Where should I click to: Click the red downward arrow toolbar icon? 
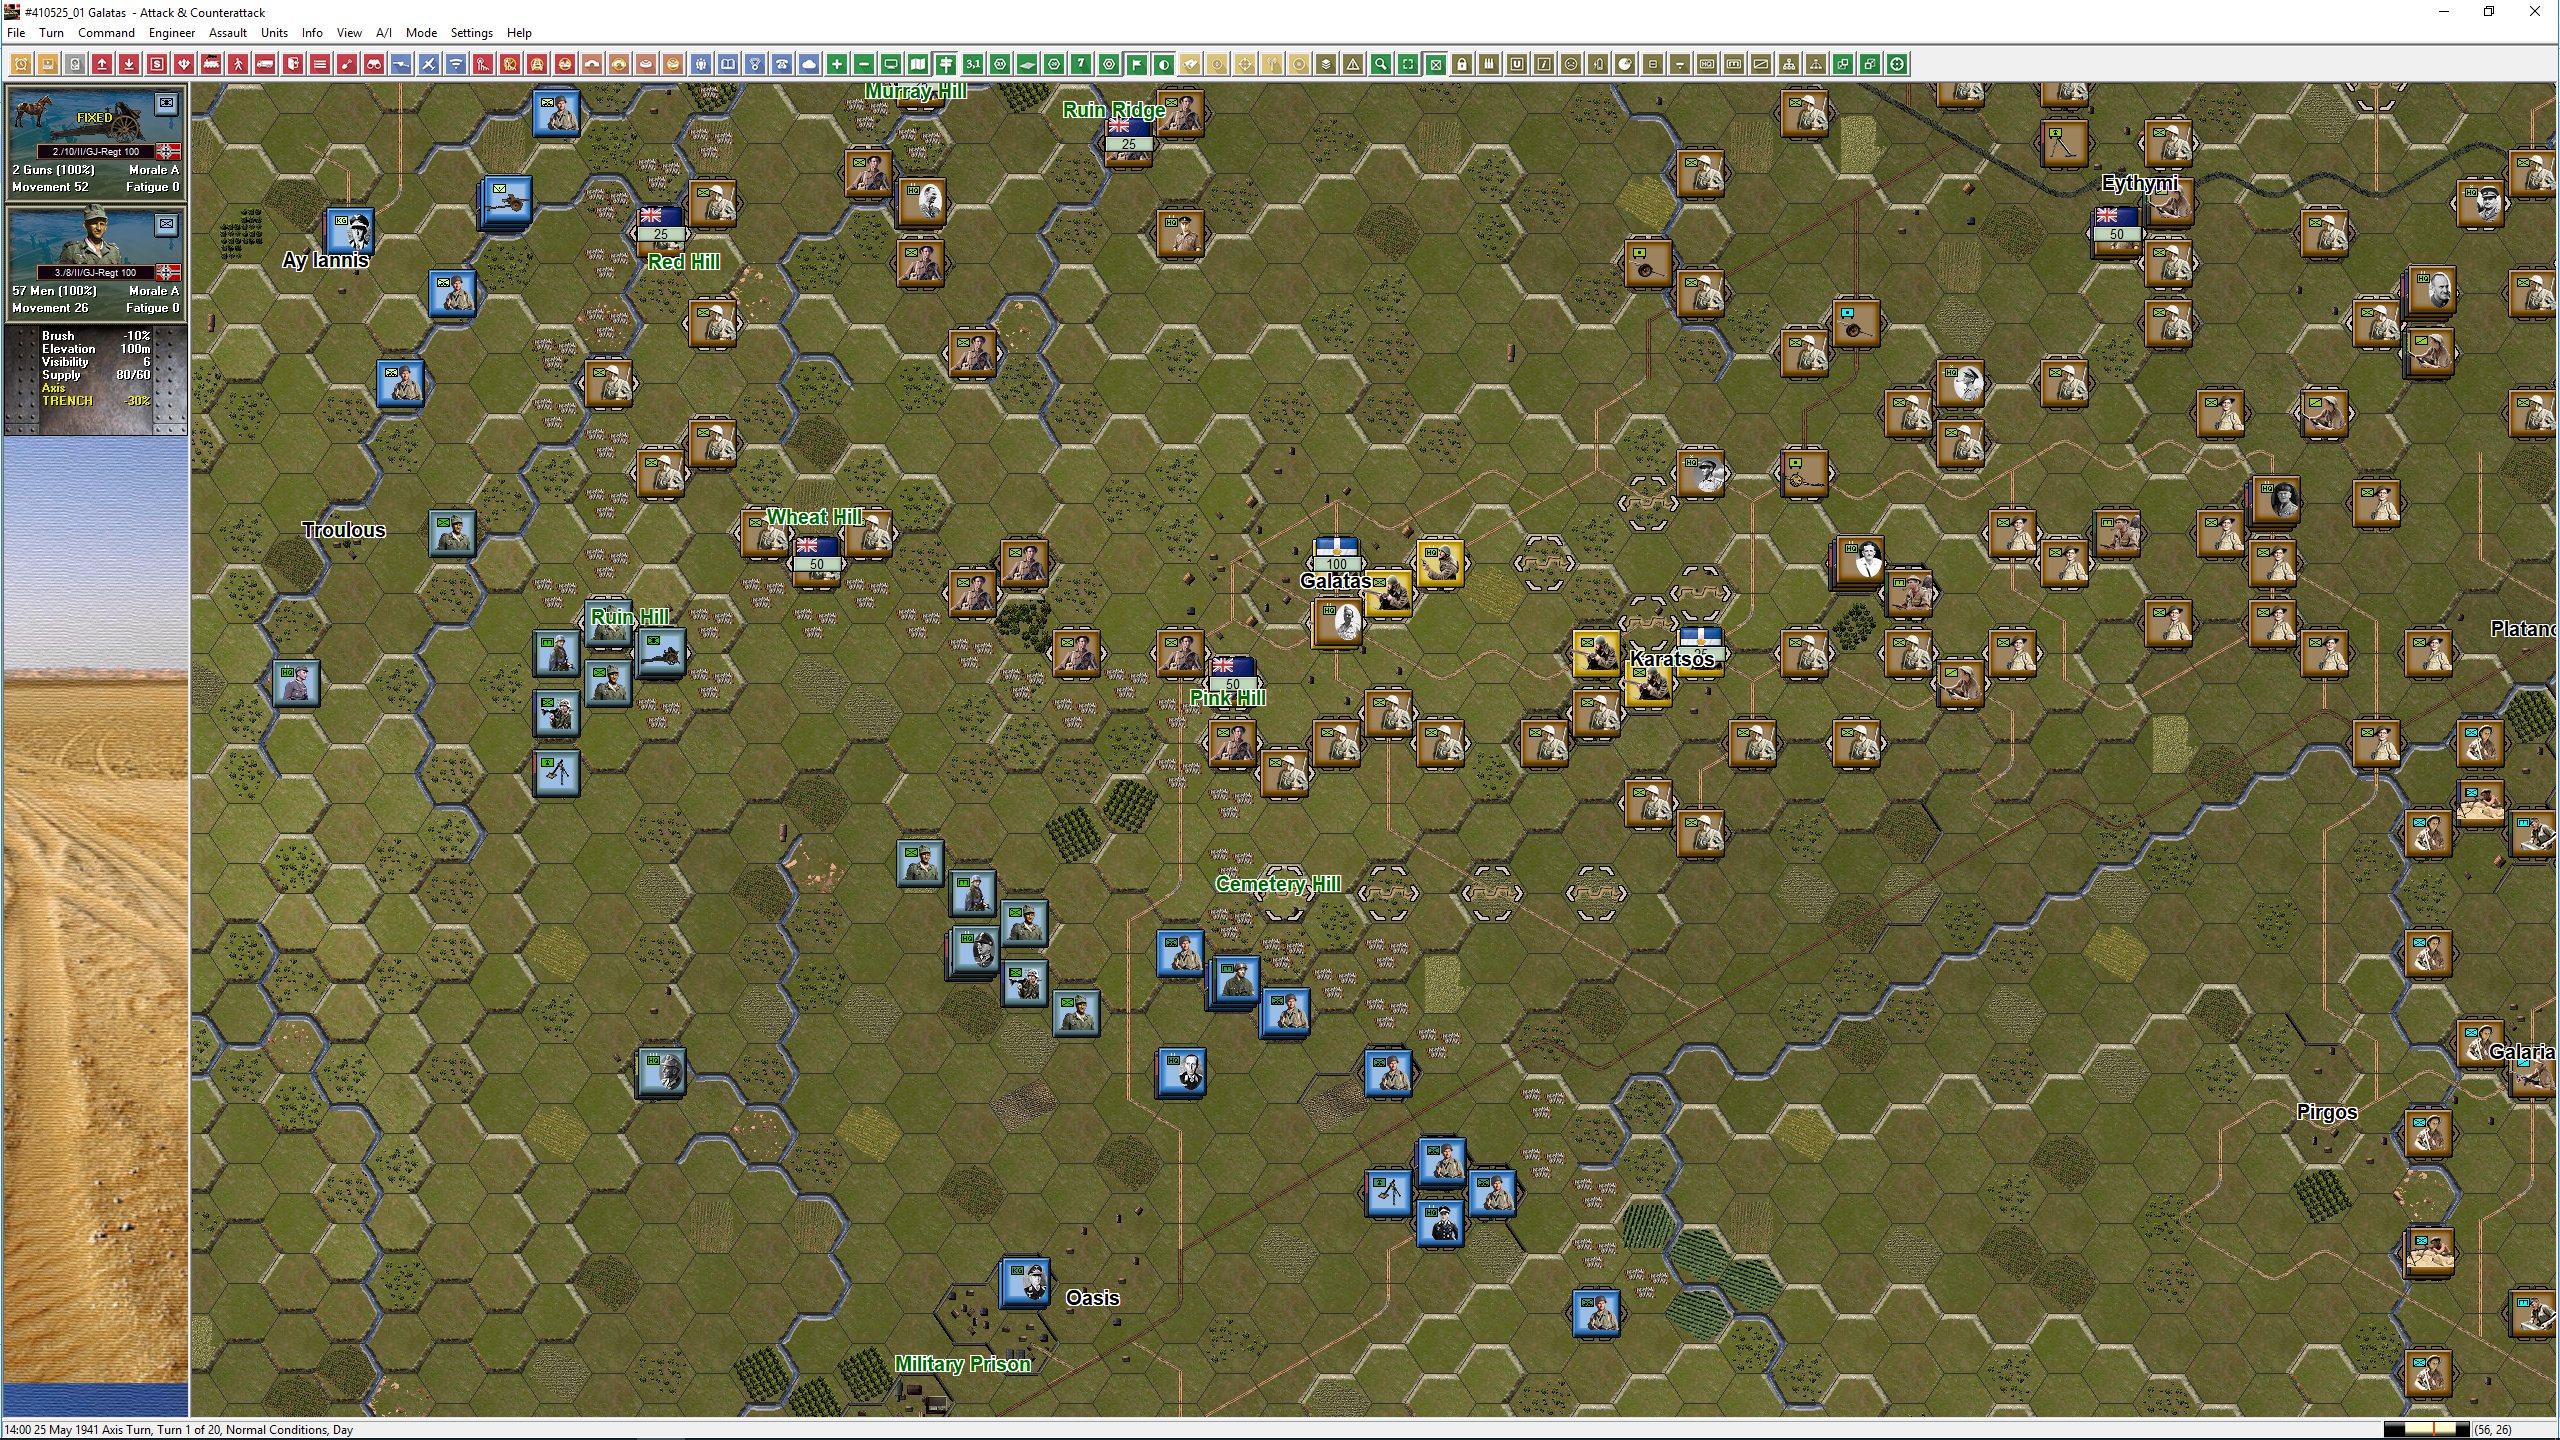click(129, 65)
